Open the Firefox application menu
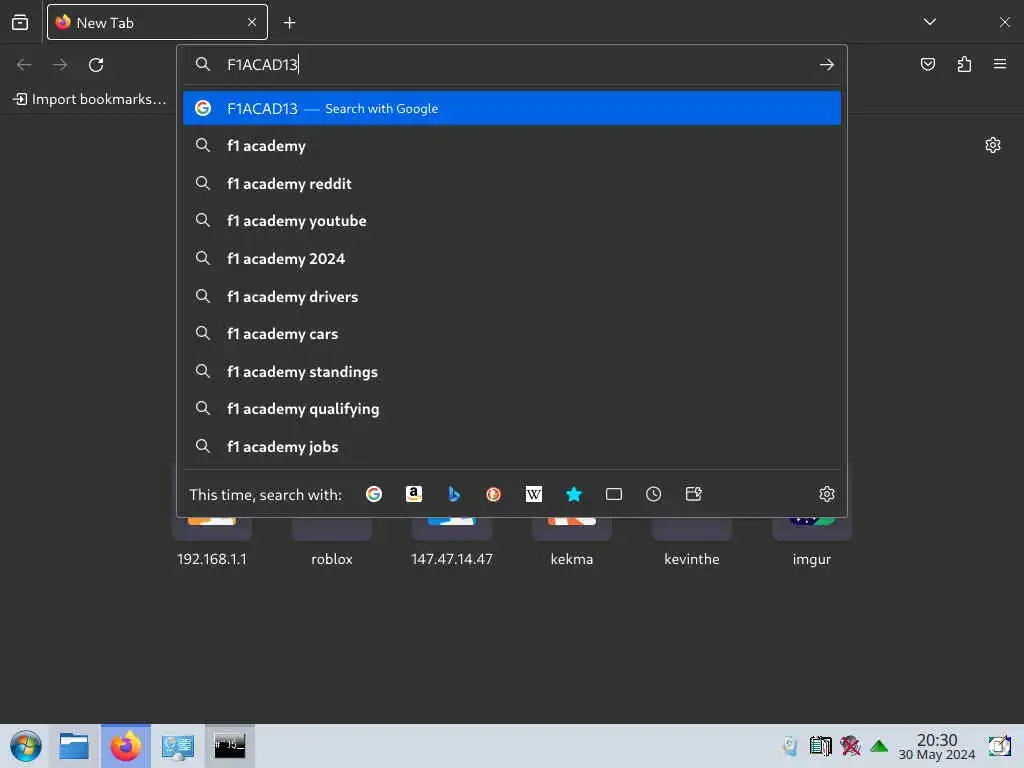This screenshot has width=1024, height=768. pos(1000,64)
